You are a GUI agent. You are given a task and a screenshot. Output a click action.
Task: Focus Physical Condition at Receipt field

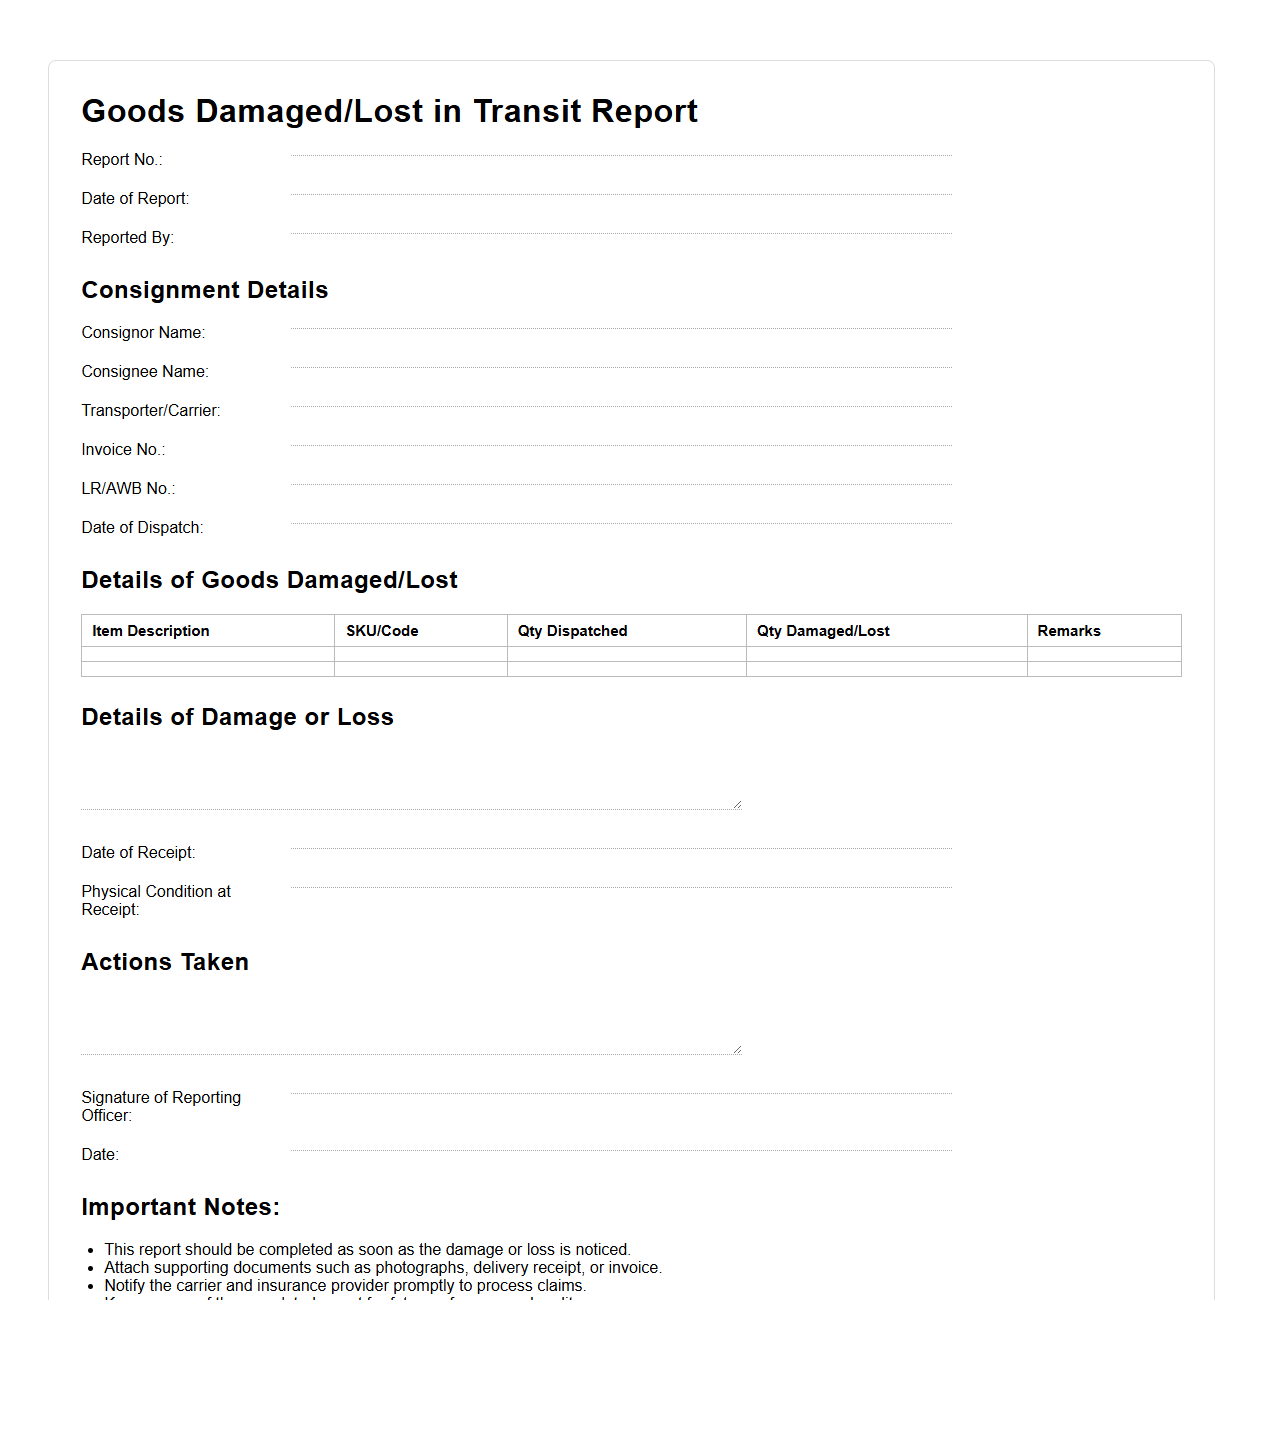pos(620,879)
